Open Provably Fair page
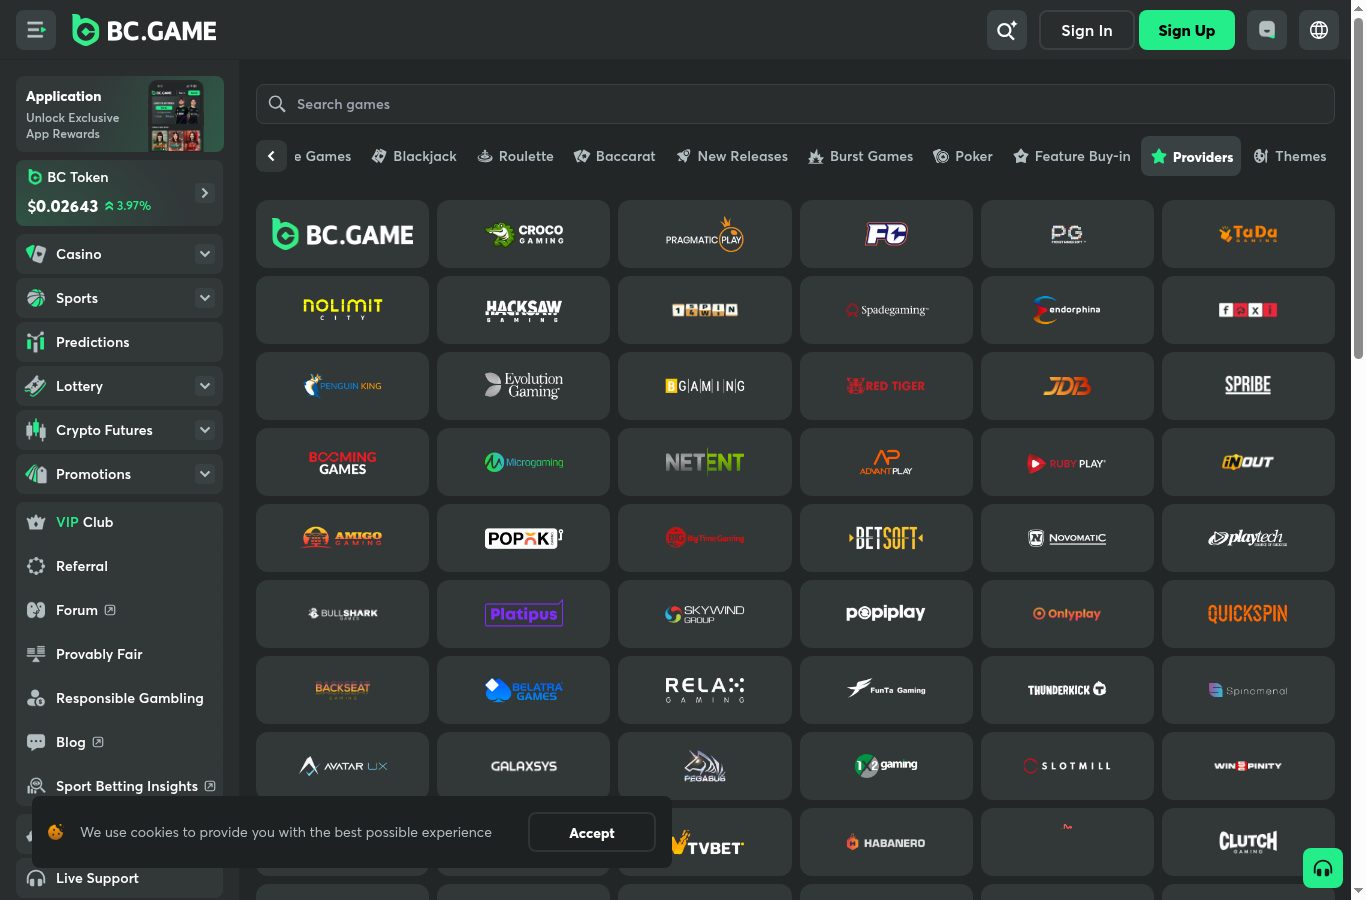Screen dimensions: 1366x900 point(119,654)
